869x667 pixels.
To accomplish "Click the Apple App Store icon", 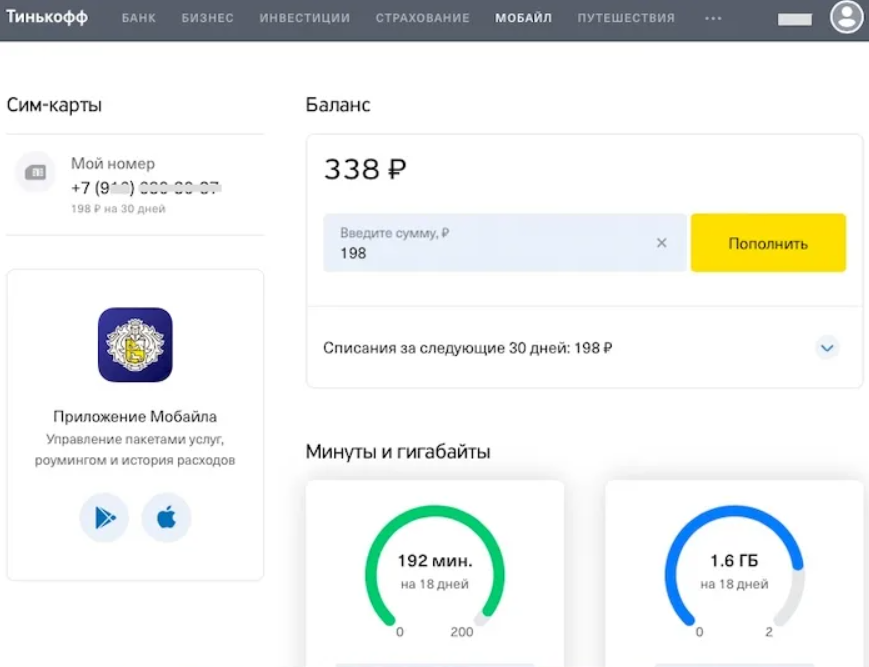I will click(166, 518).
